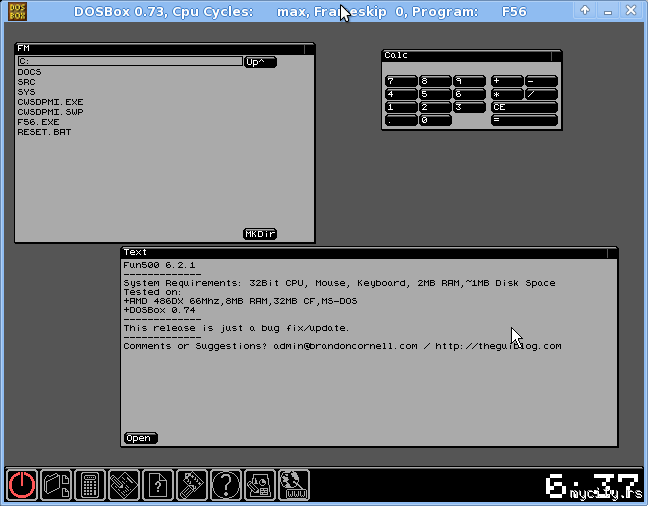Click the DOSBox logo icon in the title bar
The height and width of the screenshot is (506, 648).
(x=17, y=11)
